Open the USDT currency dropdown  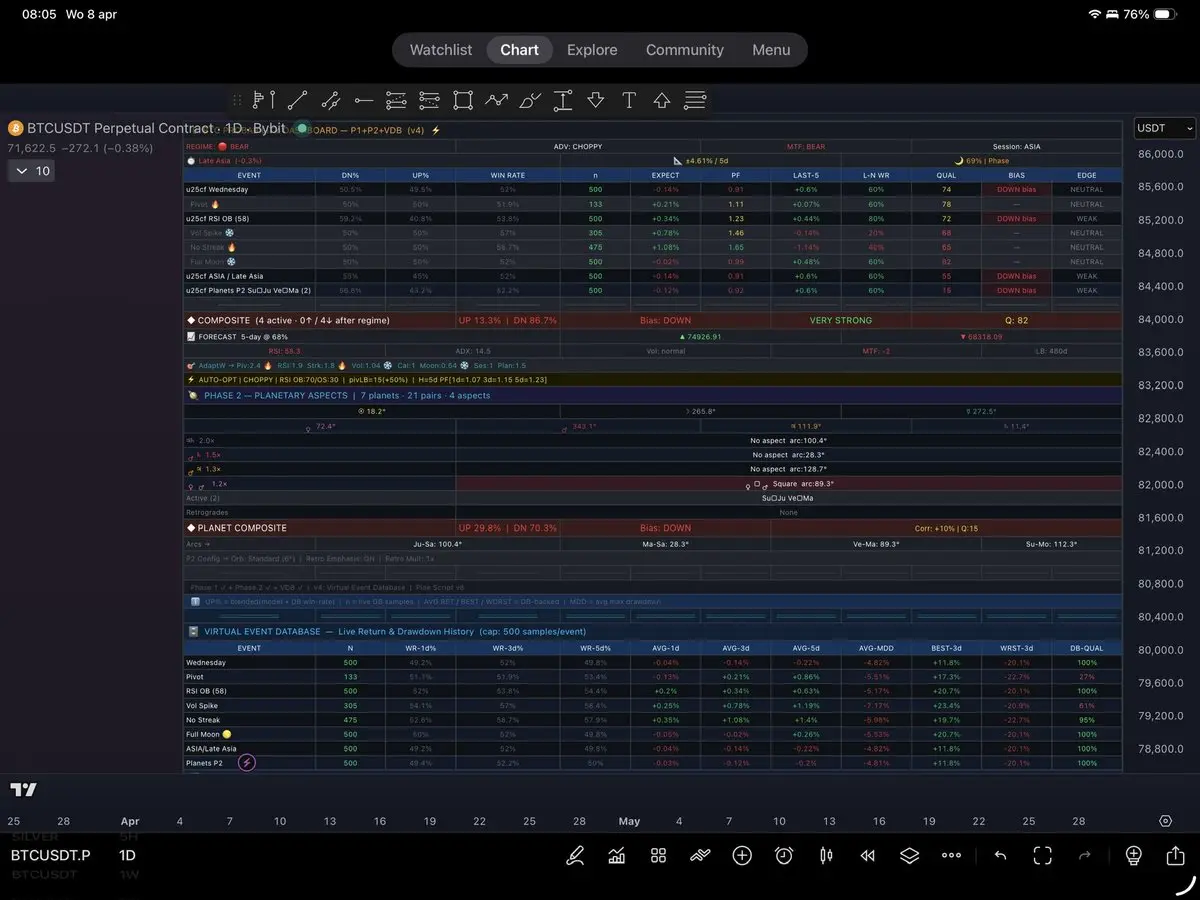[1165, 128]
